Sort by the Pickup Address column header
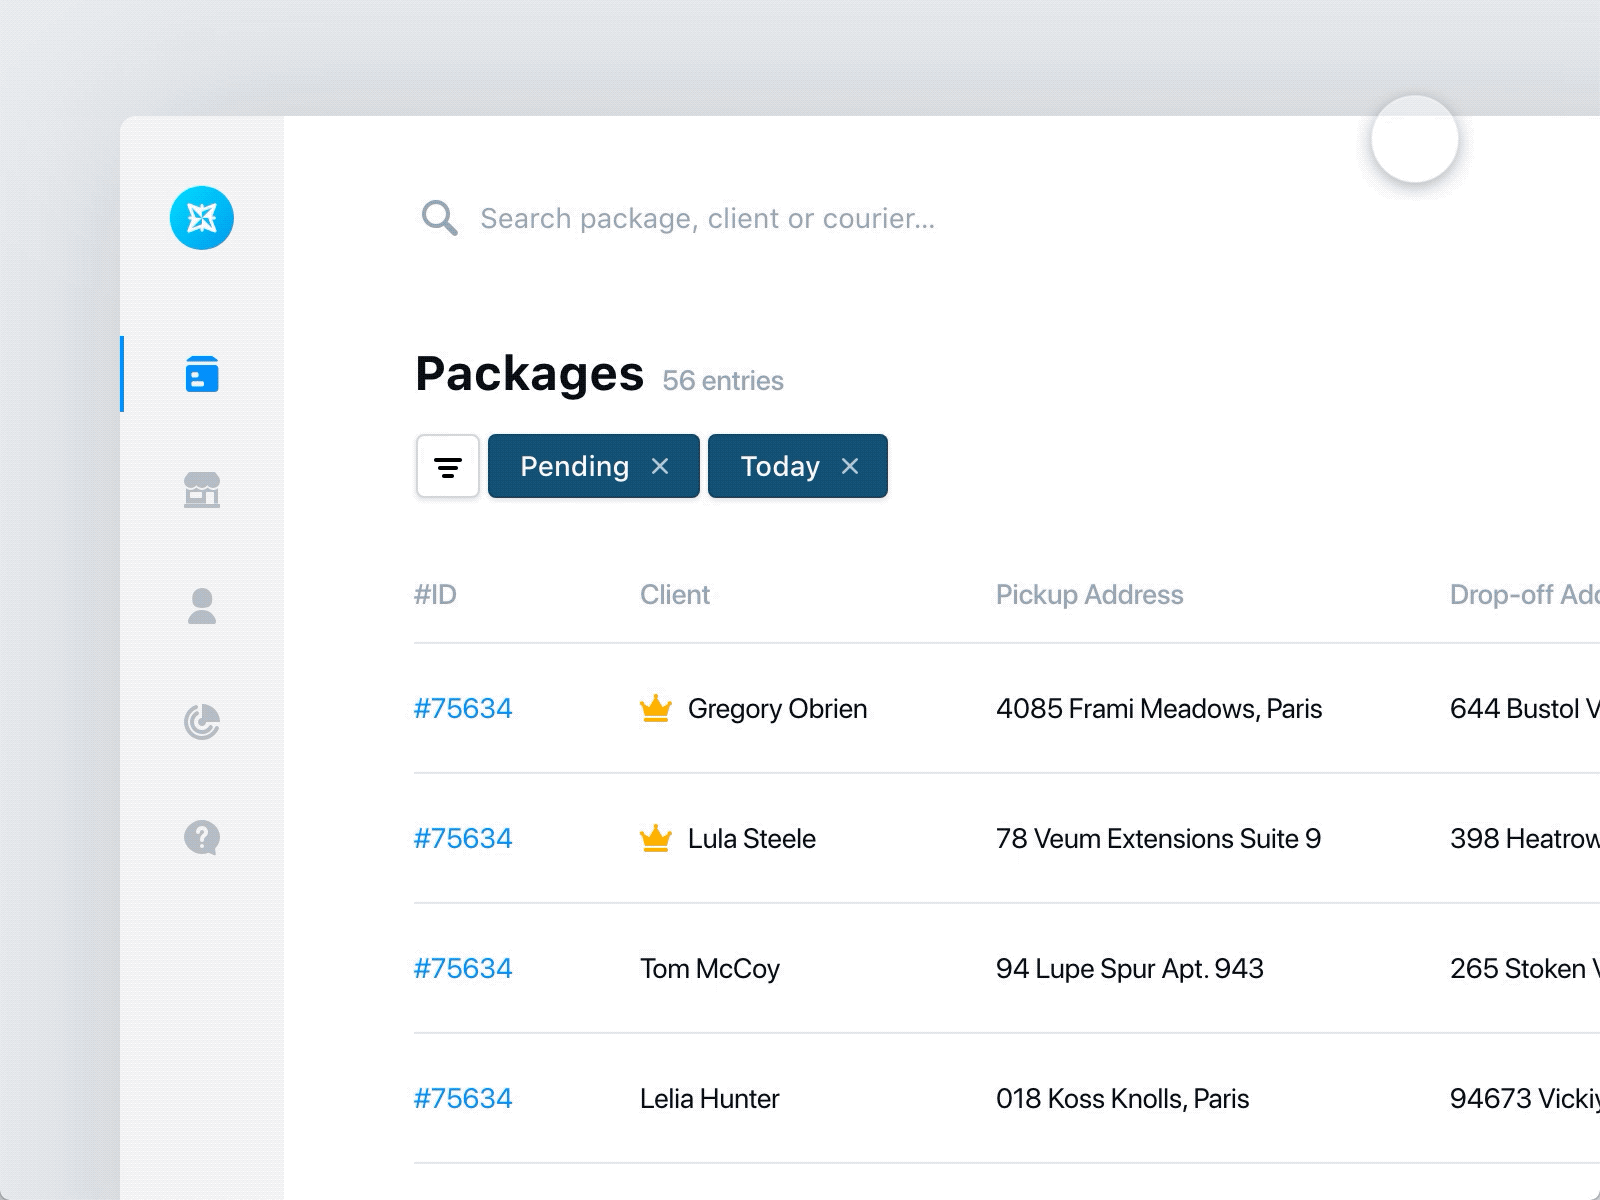This screenshot has height=1200, width=1600. (1089, 595)
